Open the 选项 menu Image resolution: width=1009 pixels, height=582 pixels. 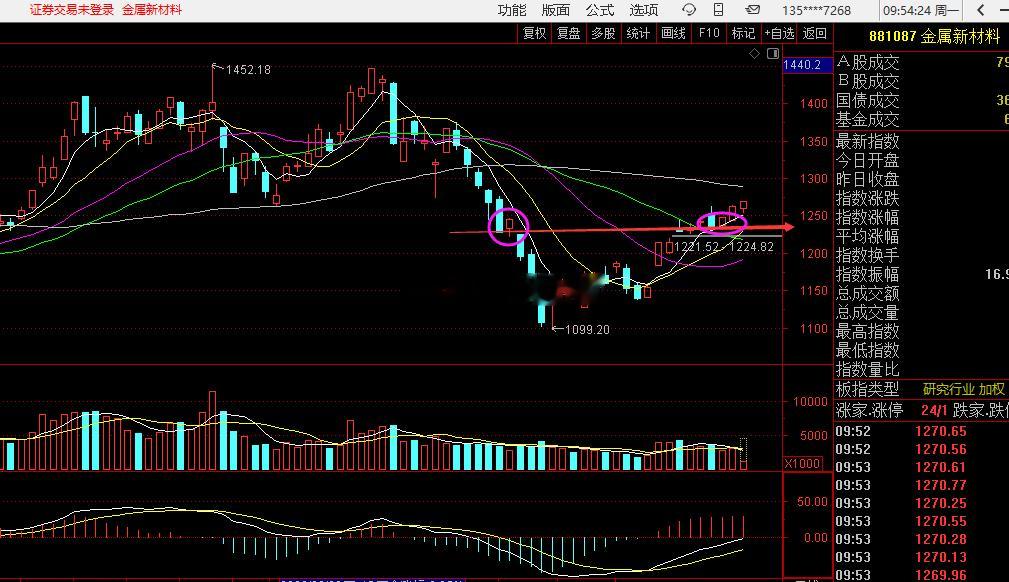643,10
